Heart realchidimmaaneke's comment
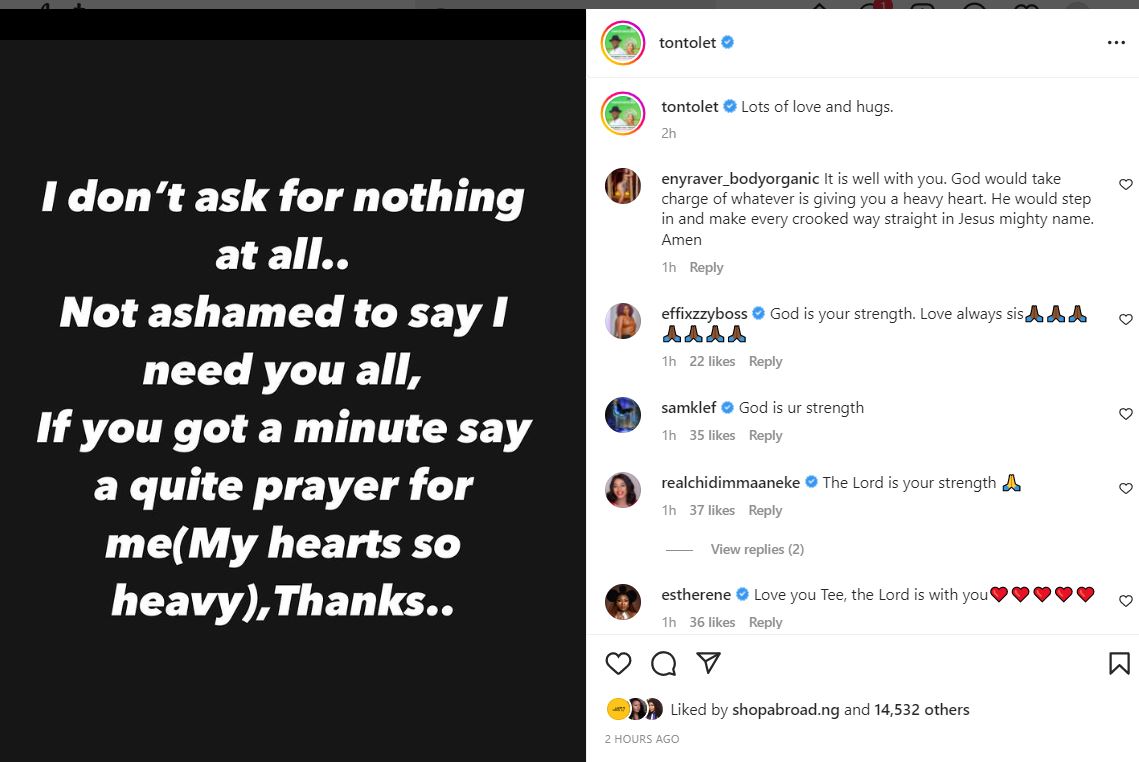The width and height of the screenshot is (1139, 762). [x=1126, y=489]
